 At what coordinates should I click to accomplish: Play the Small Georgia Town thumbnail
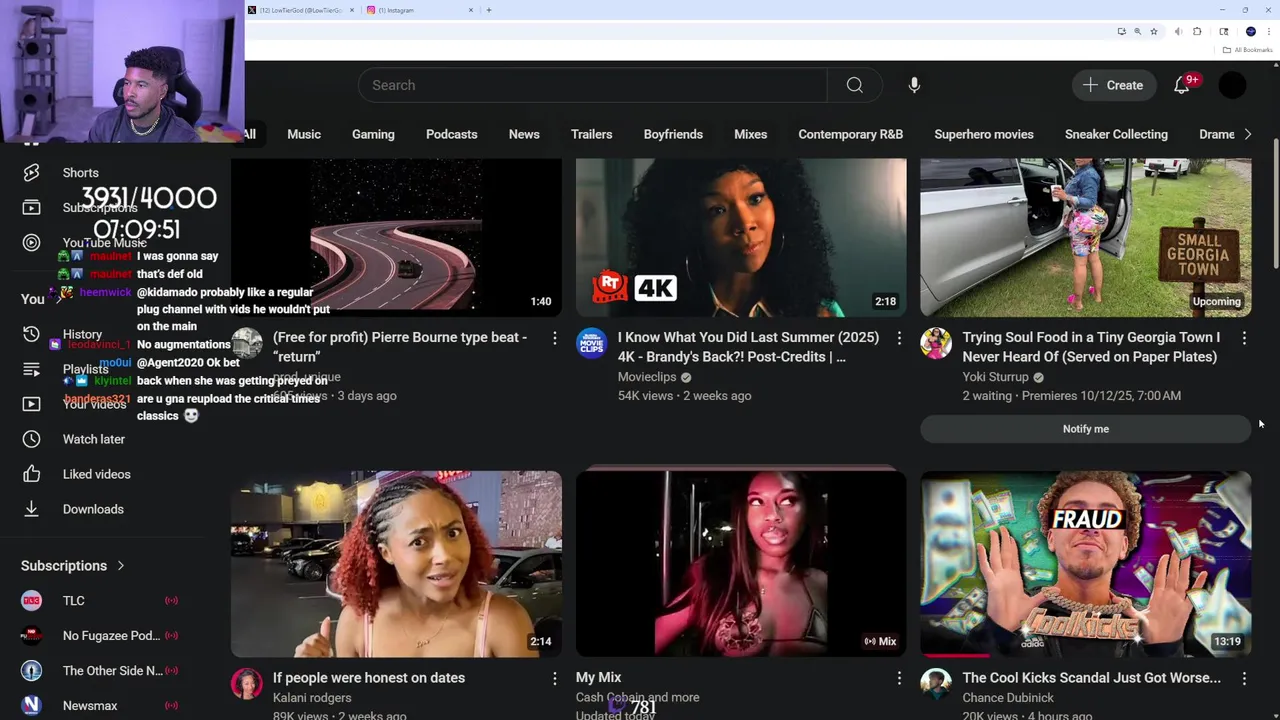click(x=1085, y=237)
